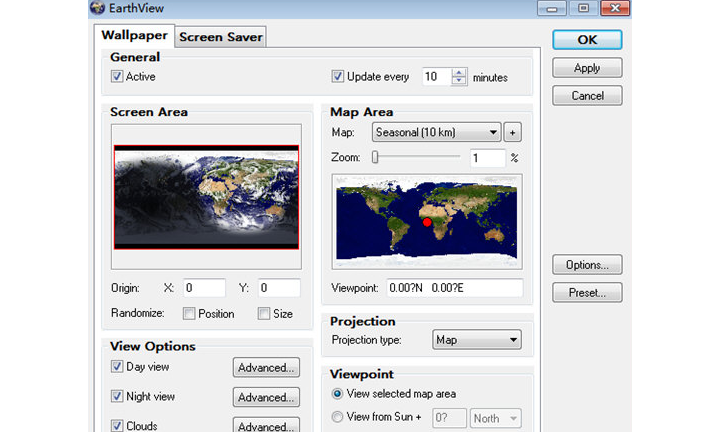Select the Wallpaper tab
The image size is (720, 432).
click(x=135, y=35)
